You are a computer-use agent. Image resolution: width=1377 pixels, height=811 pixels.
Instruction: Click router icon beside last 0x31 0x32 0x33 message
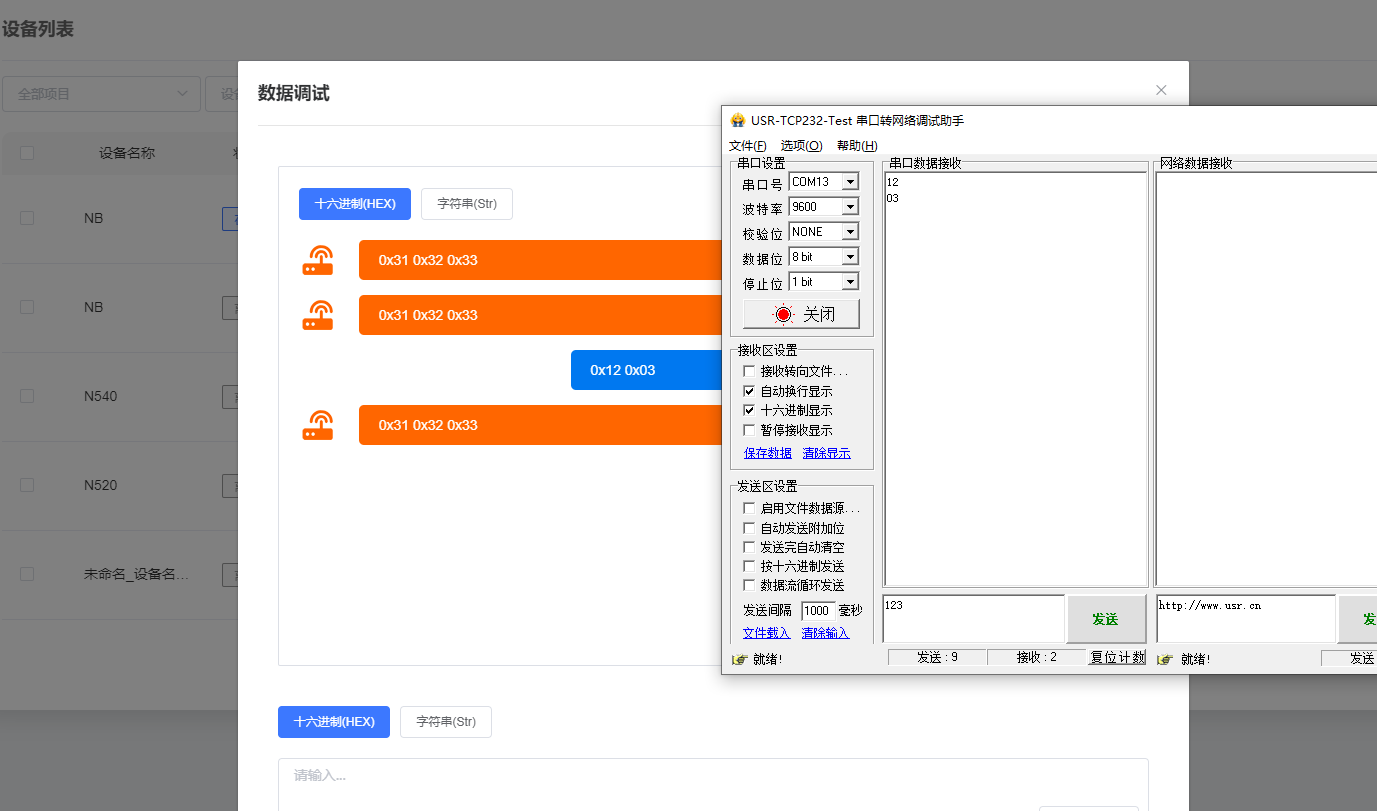318,425
